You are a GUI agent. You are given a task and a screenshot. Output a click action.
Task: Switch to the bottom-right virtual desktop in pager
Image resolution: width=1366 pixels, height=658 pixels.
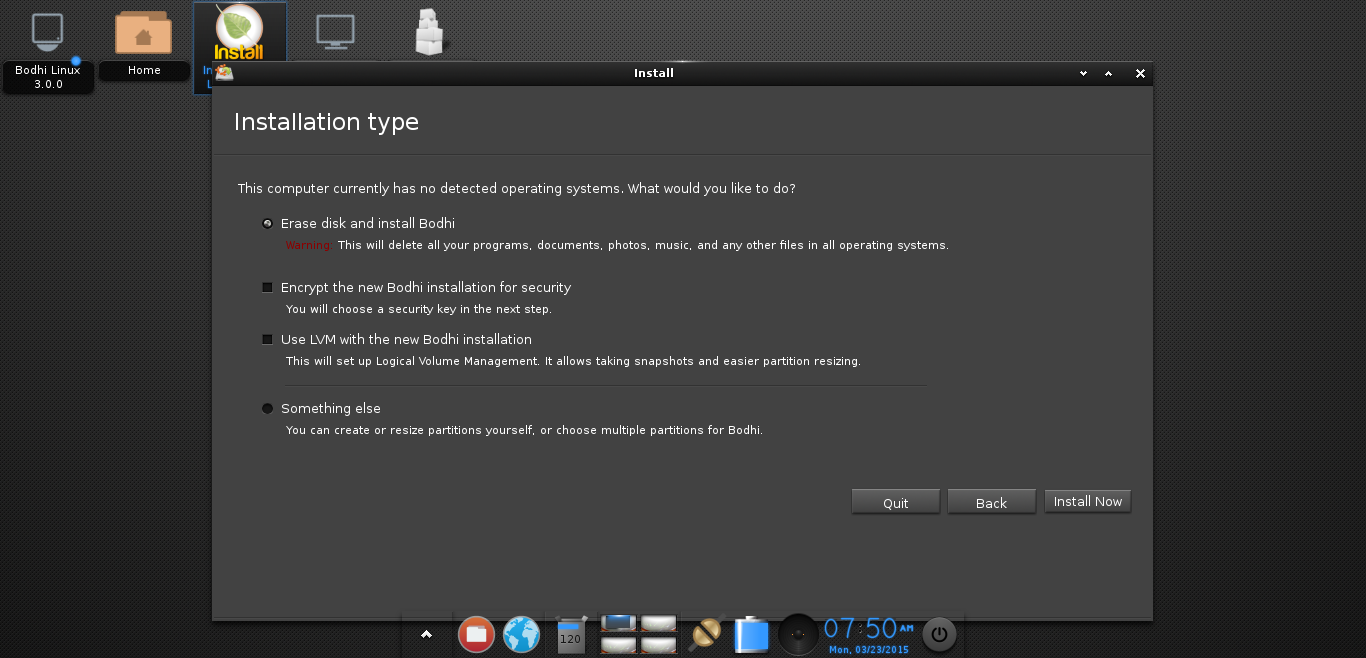(x=659, y=645)
